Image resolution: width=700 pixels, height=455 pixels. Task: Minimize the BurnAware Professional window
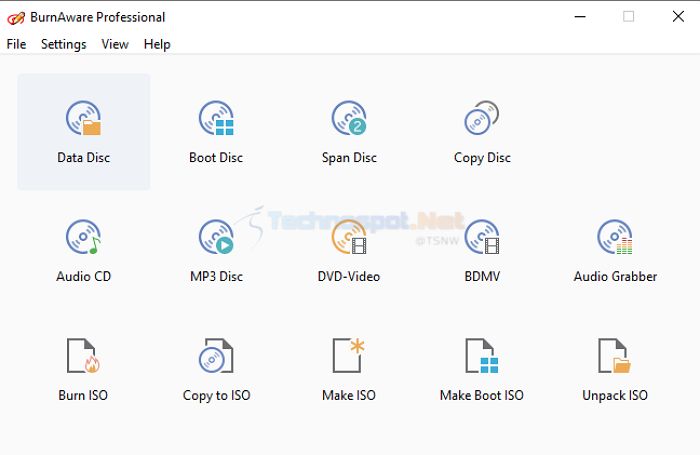pos(580,17)
